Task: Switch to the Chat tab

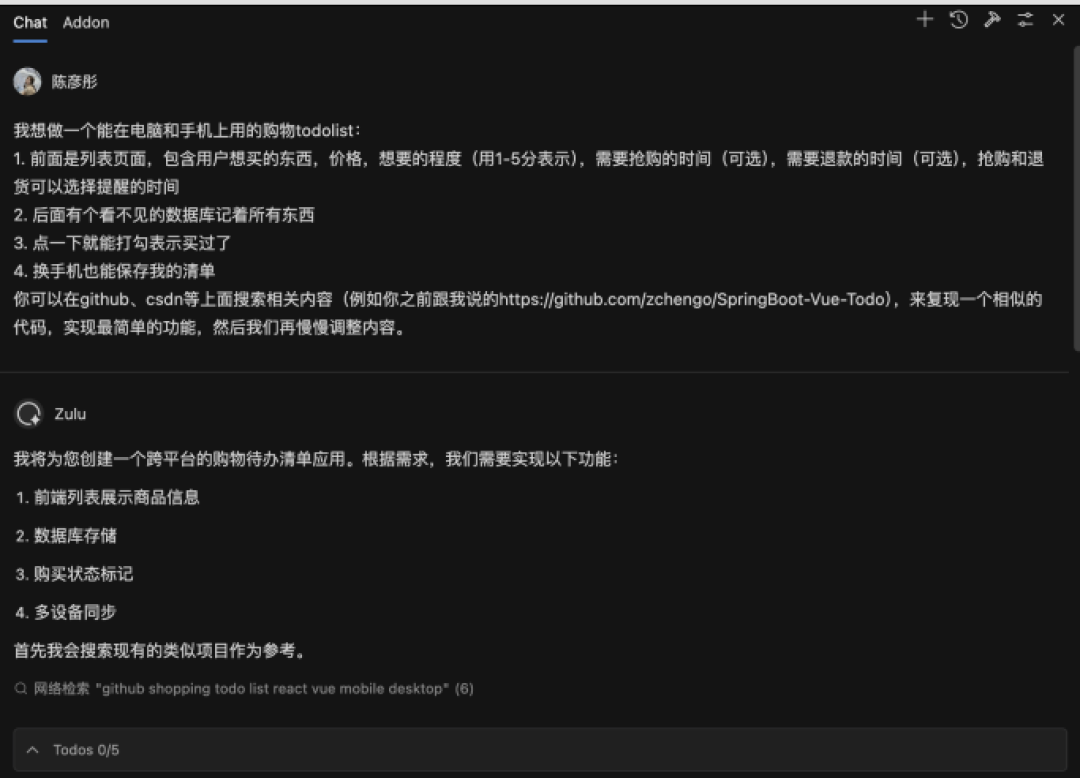Action: point(30,23)
